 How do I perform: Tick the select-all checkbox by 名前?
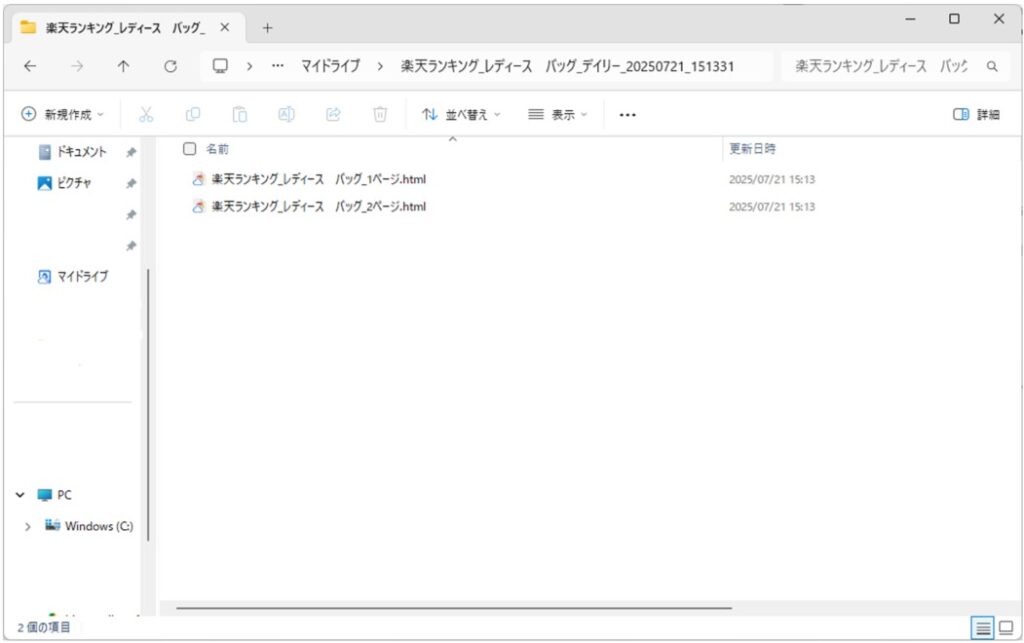pyautogui.click(x=189, y=149)
